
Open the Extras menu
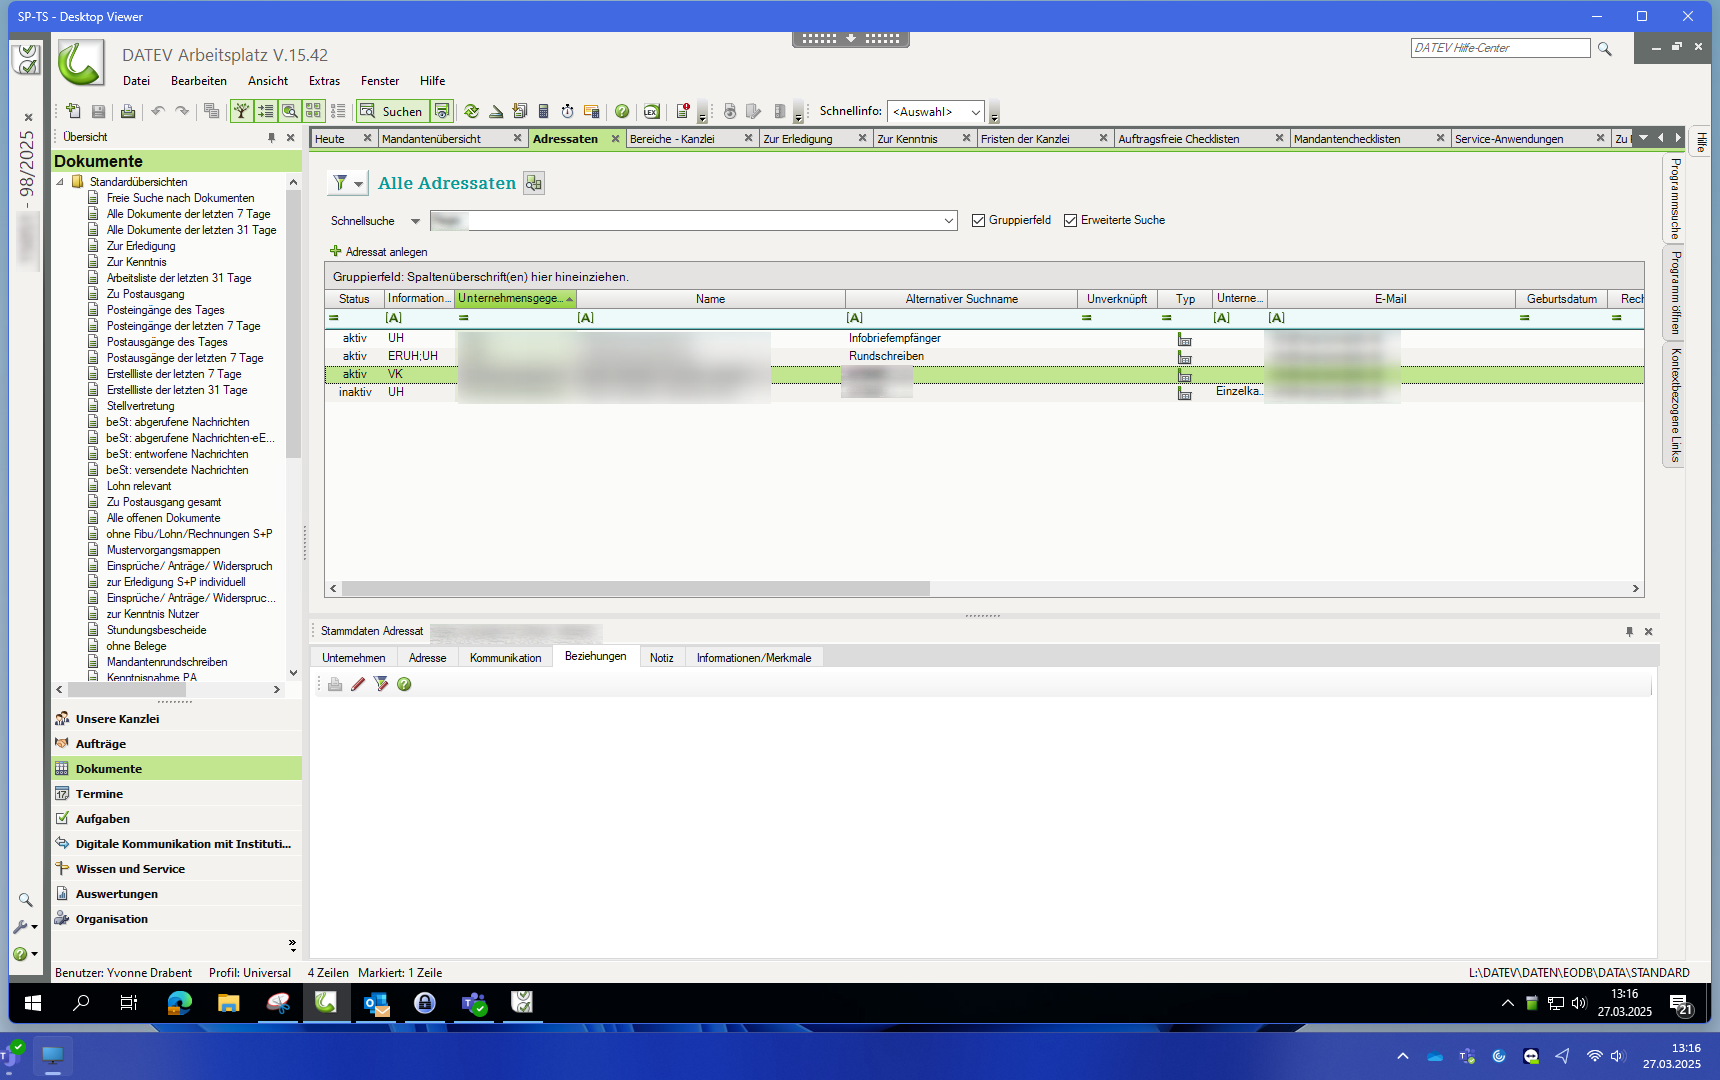click(324, 81)
